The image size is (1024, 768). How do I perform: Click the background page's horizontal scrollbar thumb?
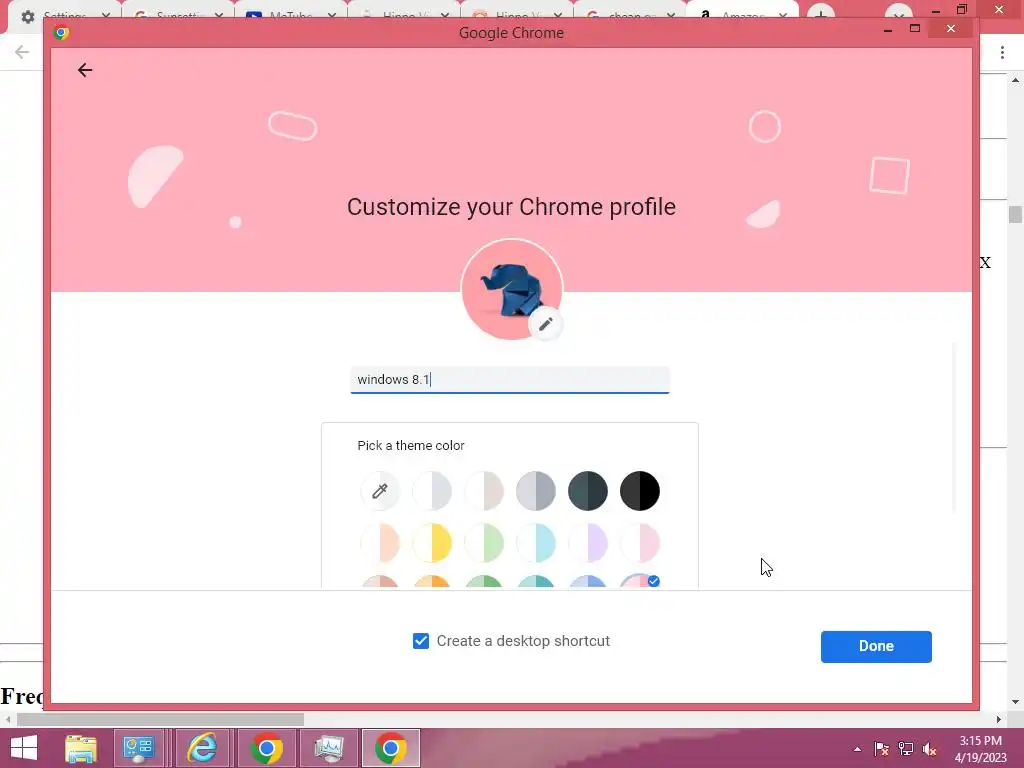click(x=160, y=719)
